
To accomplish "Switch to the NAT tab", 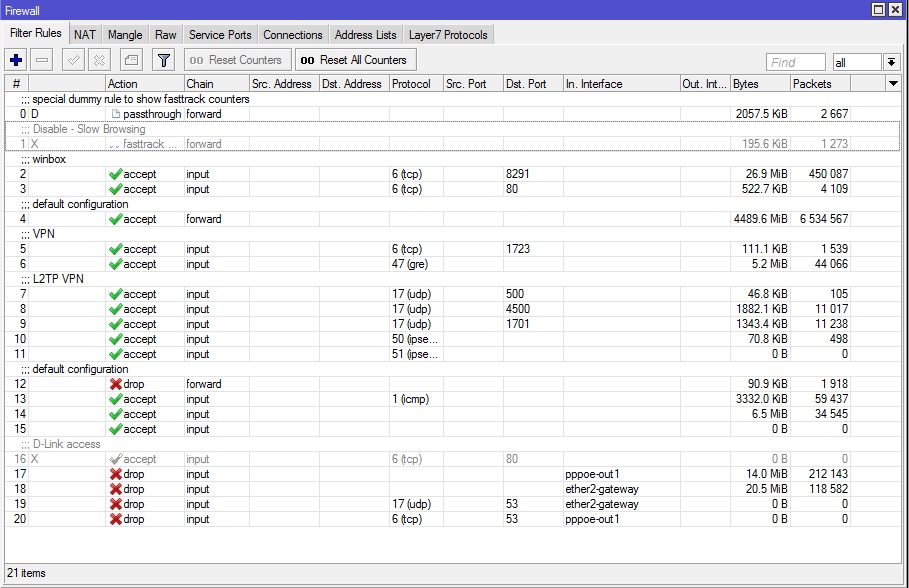I will point(85,35).
